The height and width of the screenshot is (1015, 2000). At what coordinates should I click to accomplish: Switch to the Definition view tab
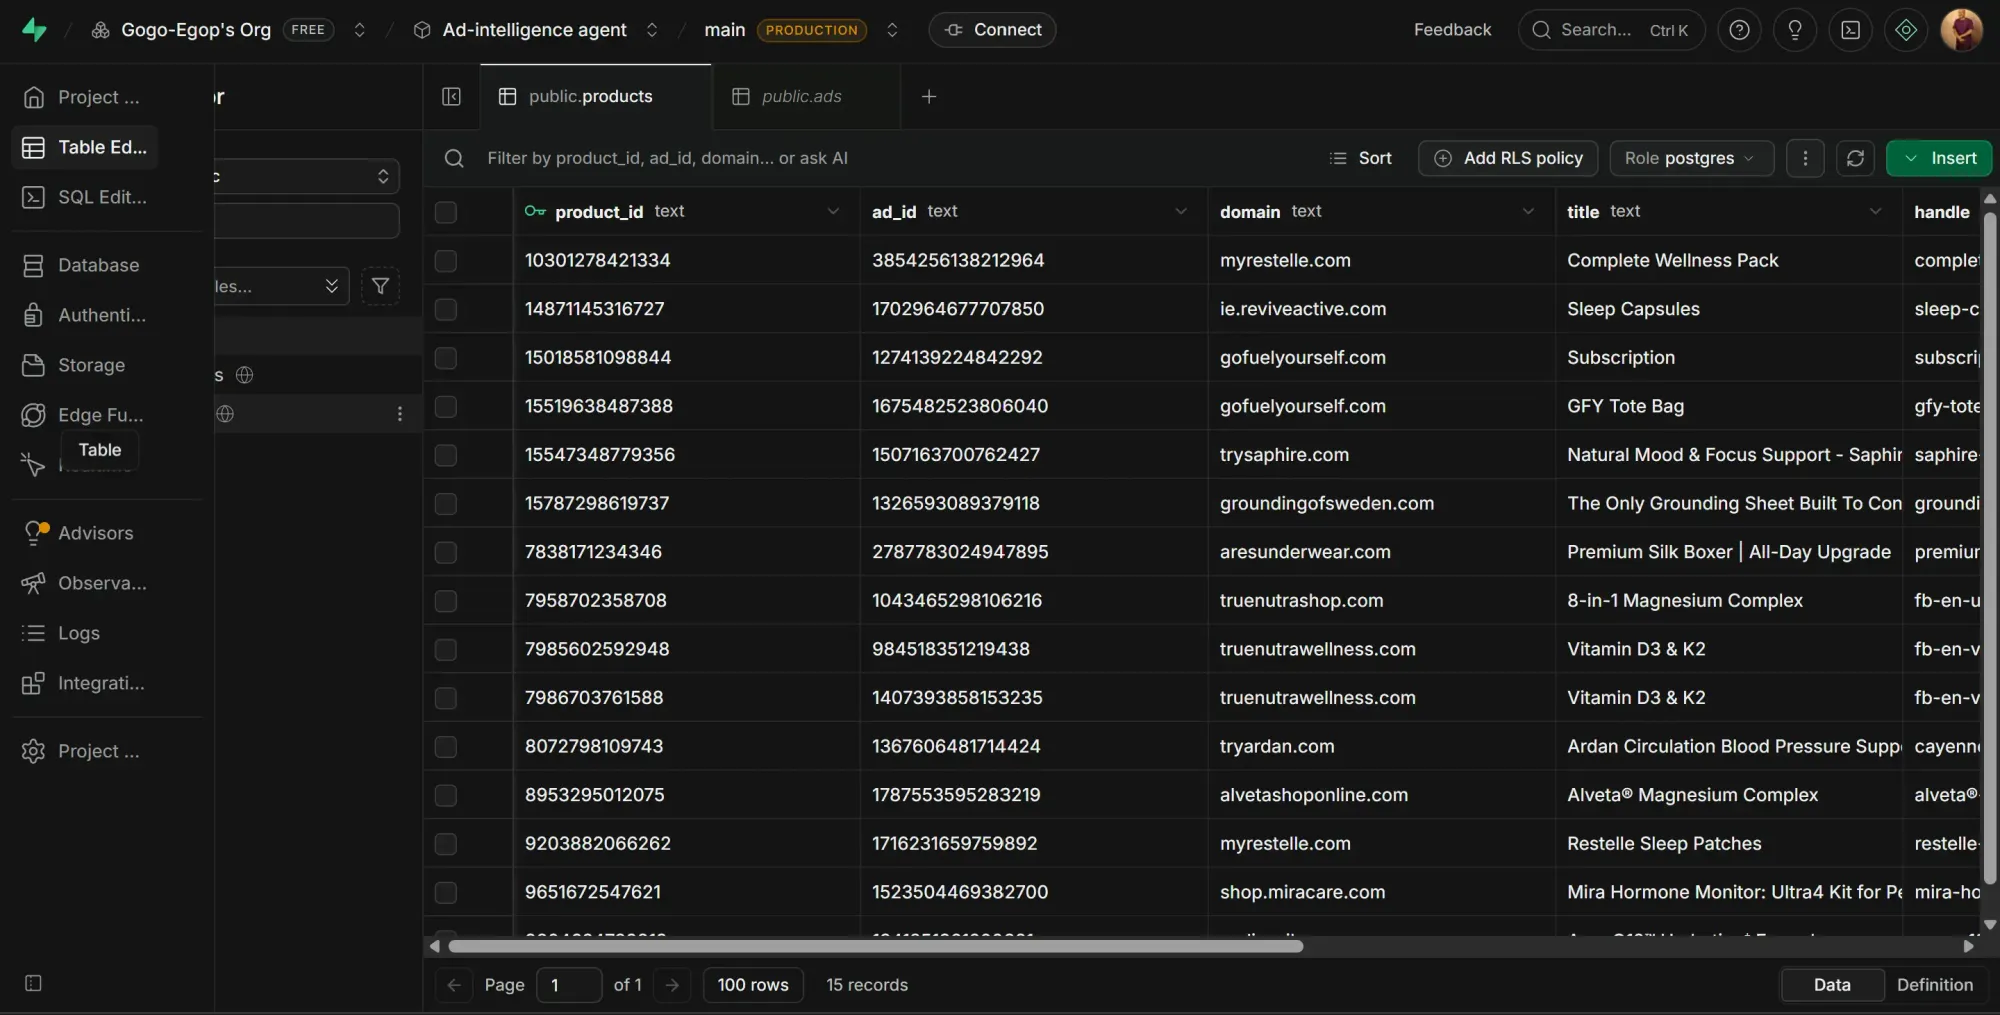[1934, 985]
